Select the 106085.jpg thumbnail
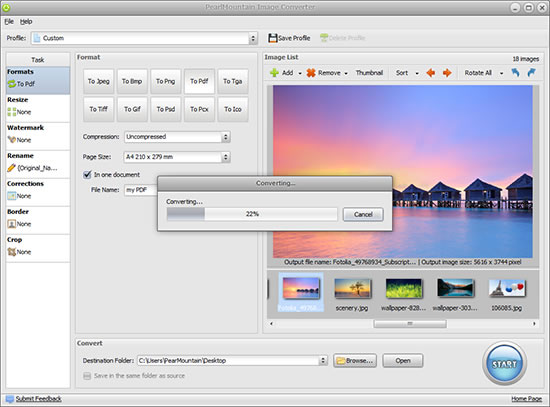The width and height of the screenshot is (550, 407). click(x=507, y=294)
